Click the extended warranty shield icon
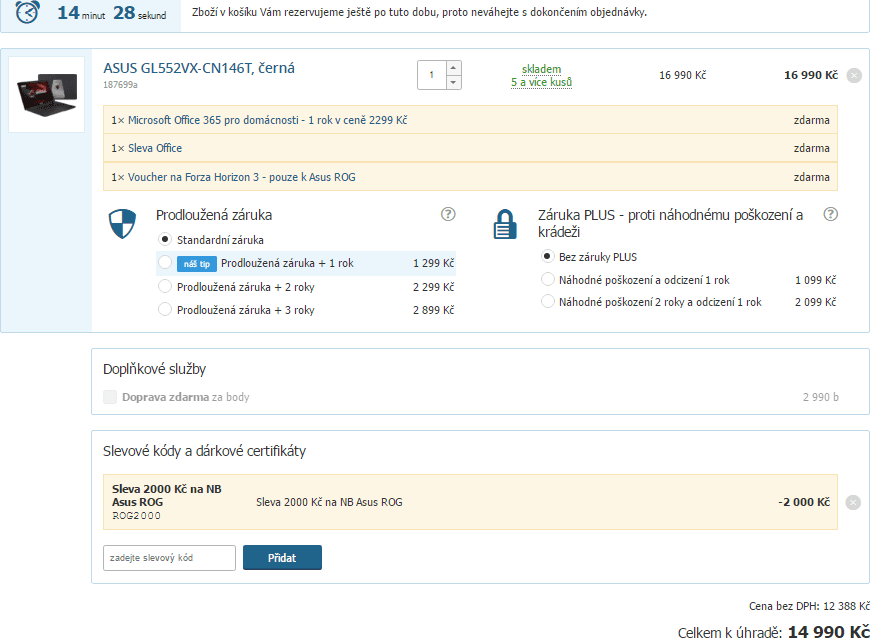The image size is (877, 642). pos(122,224)
